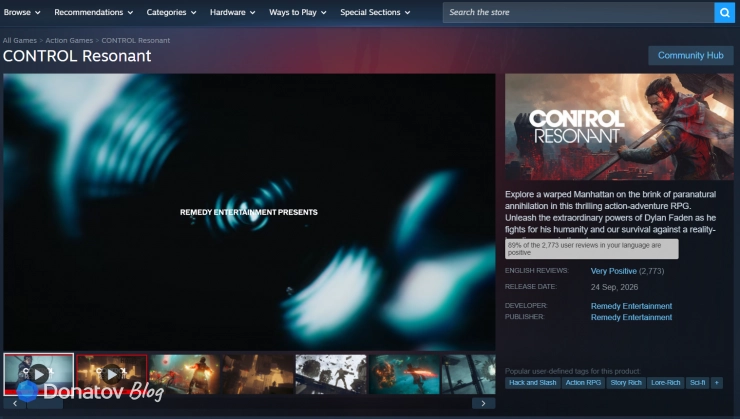Select the teal and red combat screenshot
Screen dimensions: 740x419
point(404,374)
